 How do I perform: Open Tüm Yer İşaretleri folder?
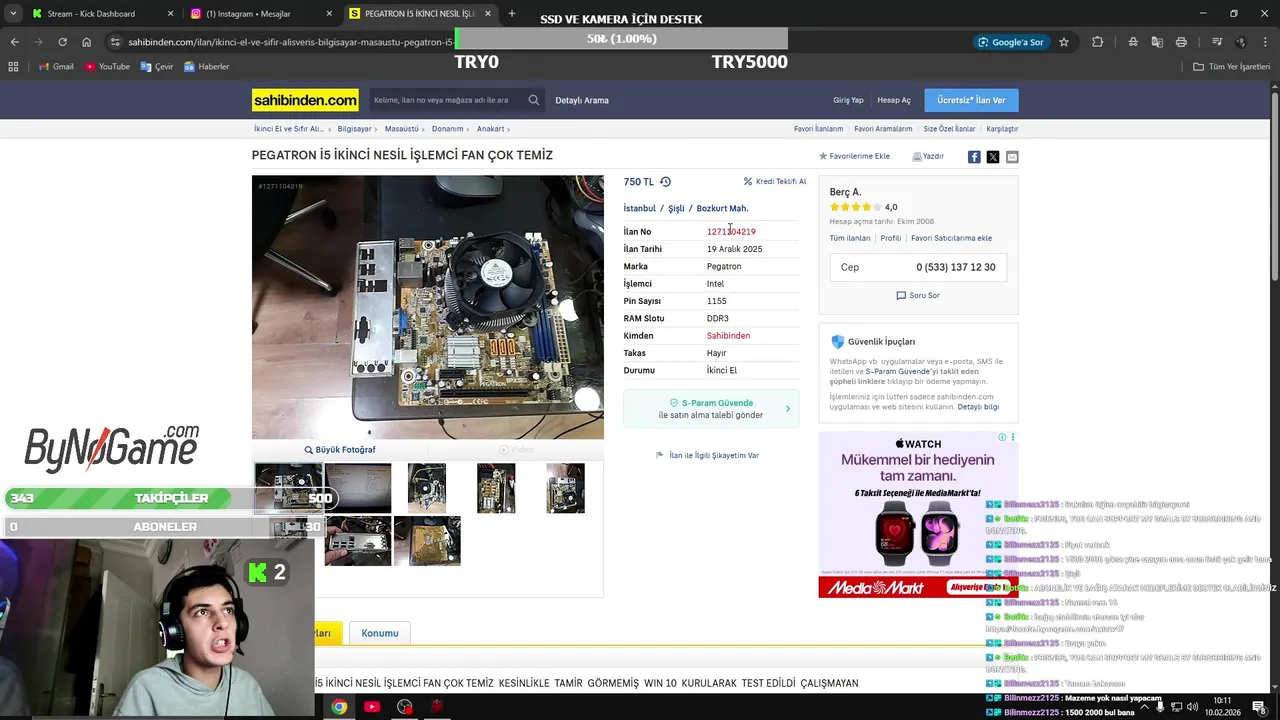(x=1232, y=66)
